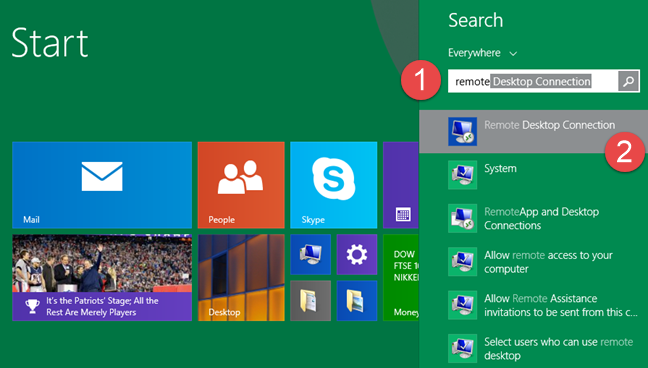Click the Remote Desktop Connection result text
This screenshot has width=648, height=368.
[x=550, y=125]
